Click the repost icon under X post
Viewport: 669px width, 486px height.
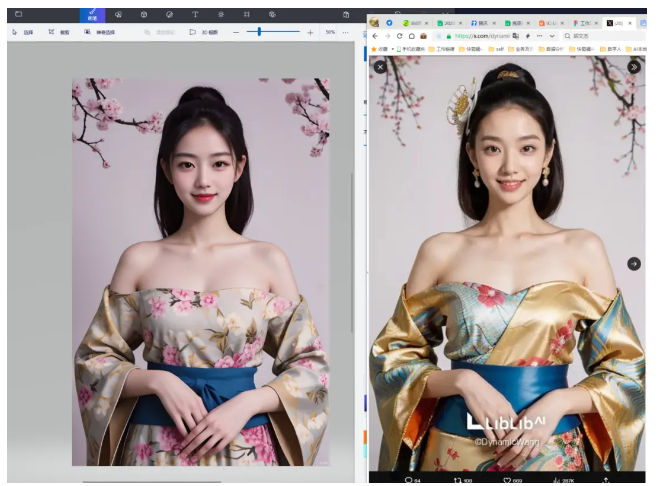pos(457,480)
